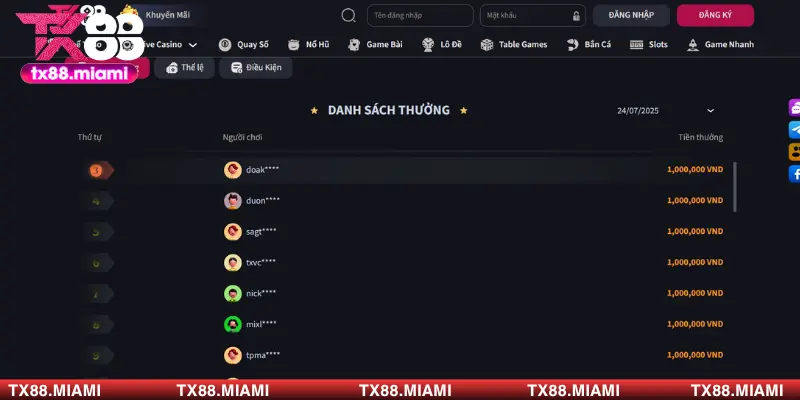Switch to the Thể lệ tab
800x400 pixels.
coord(185,68)
